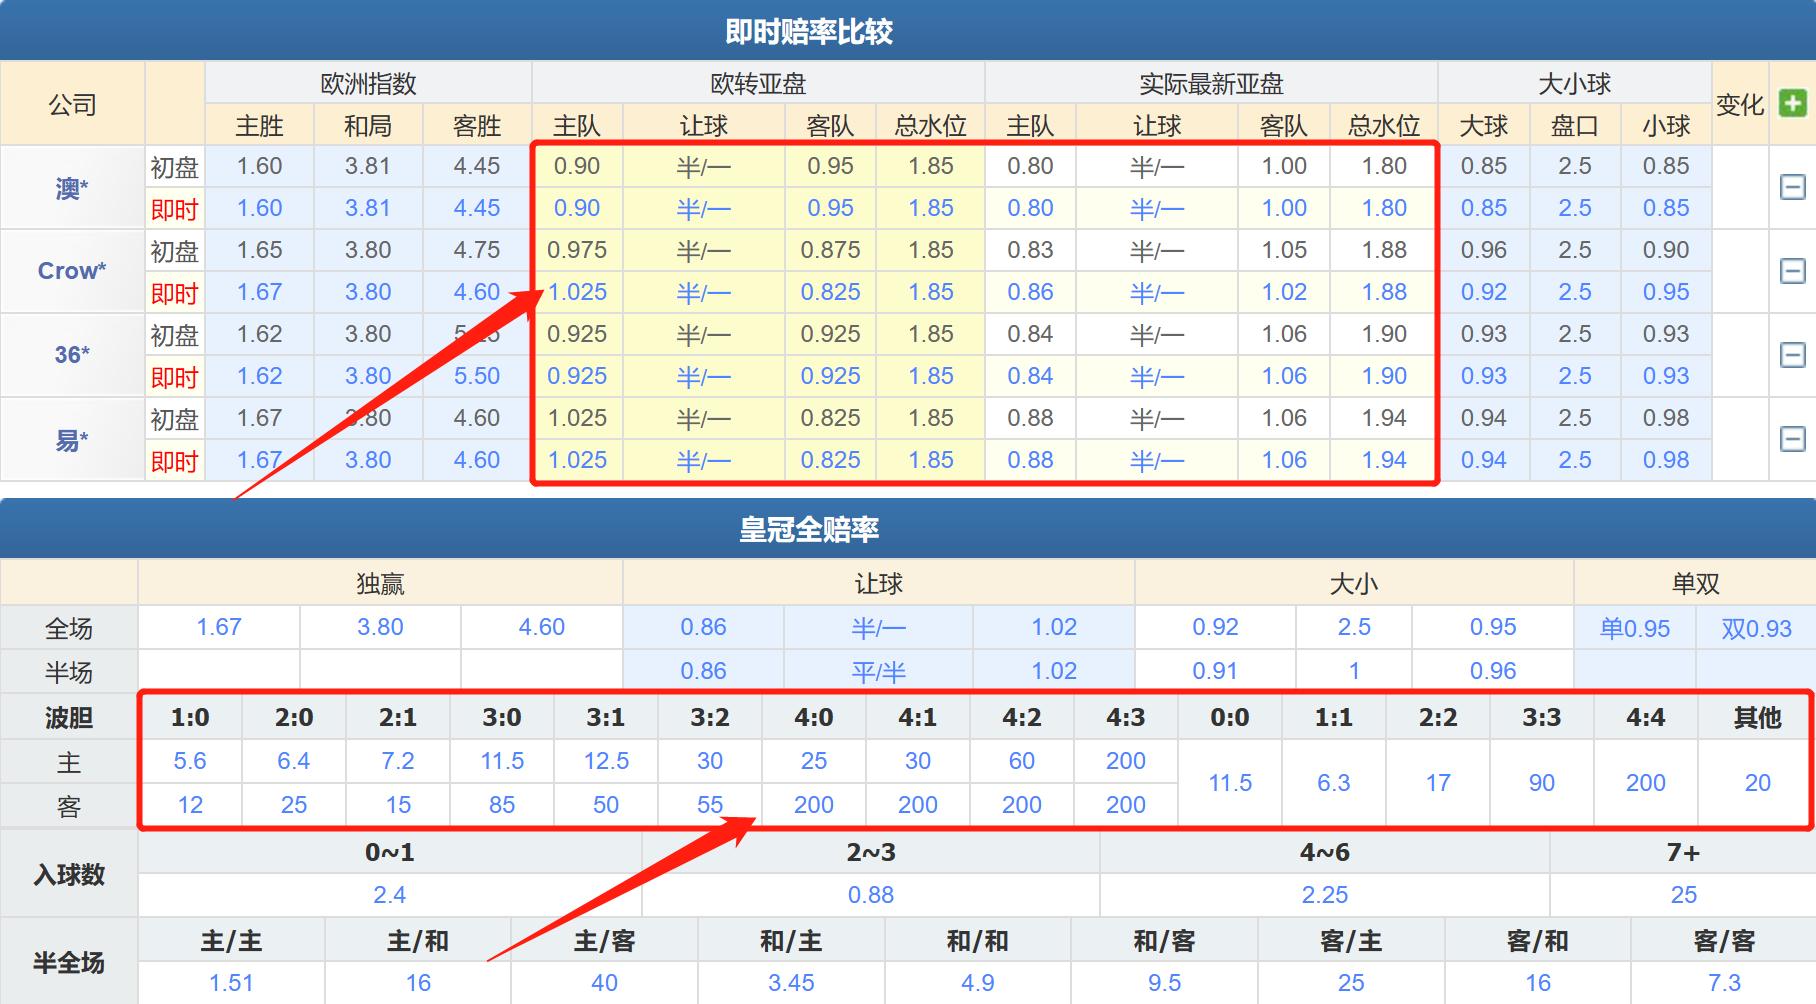This screenshot has height=1004, width=1816.
Task: Select the red 即时 label for 易*
Action: point(174,460)
